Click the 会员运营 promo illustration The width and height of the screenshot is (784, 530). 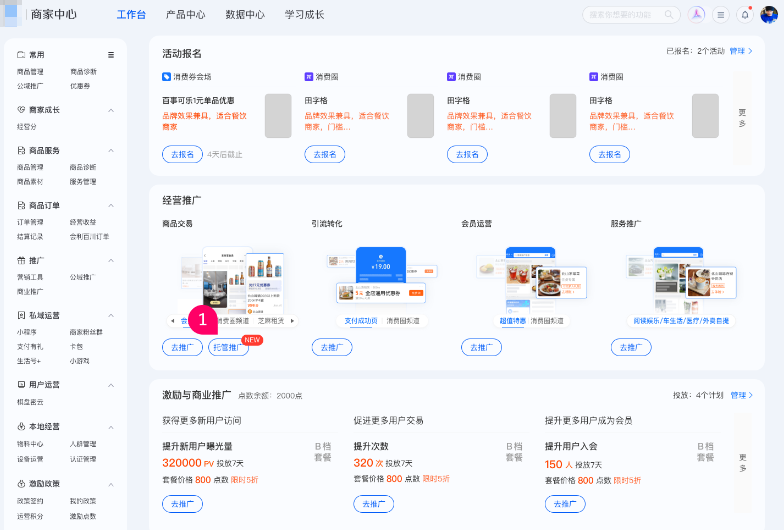pyautogui.click(x=532, y=278)
